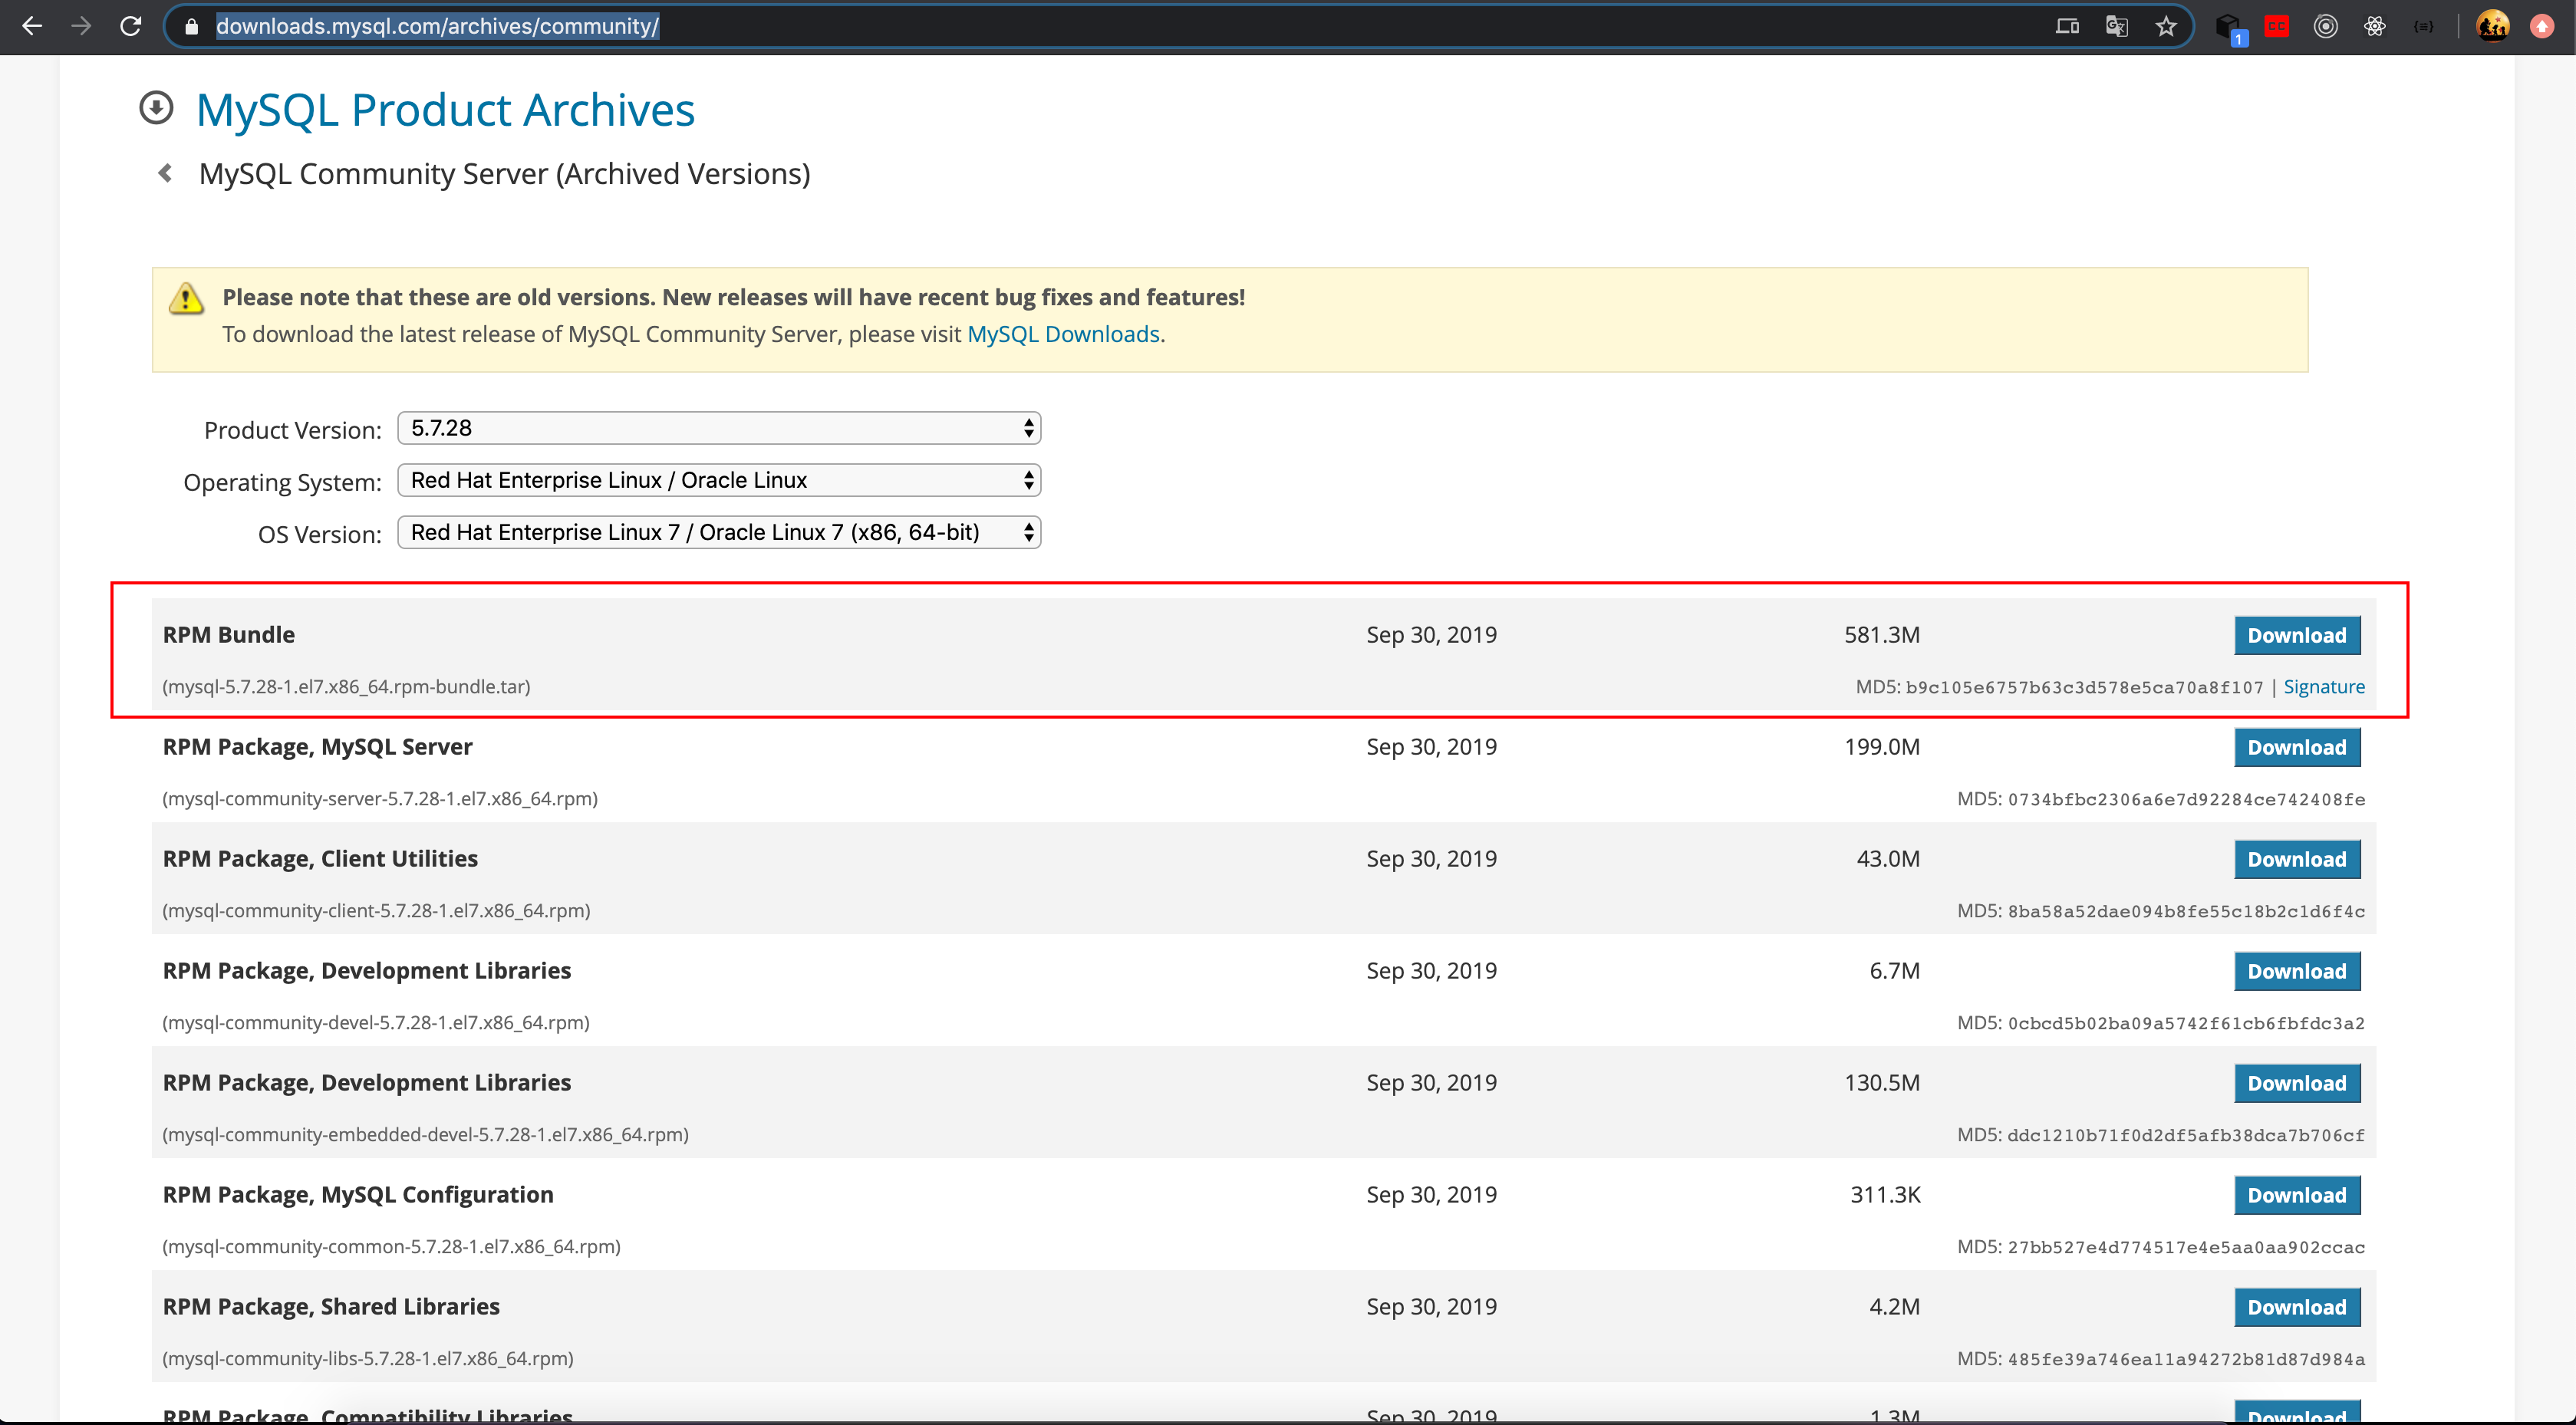This screenshot has height=1425, width=2576.
Task: Download the Client Utilities RPM package
Action: coord(2296,860)
